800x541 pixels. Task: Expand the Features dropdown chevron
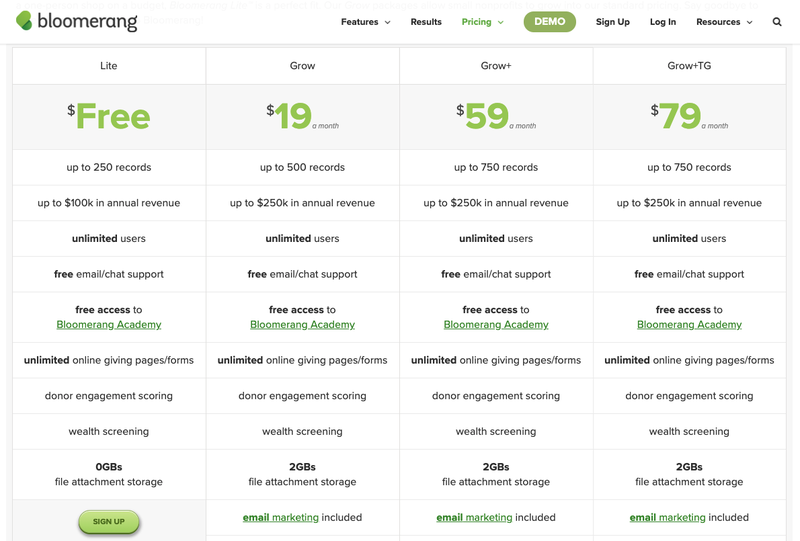click(387, 22)
